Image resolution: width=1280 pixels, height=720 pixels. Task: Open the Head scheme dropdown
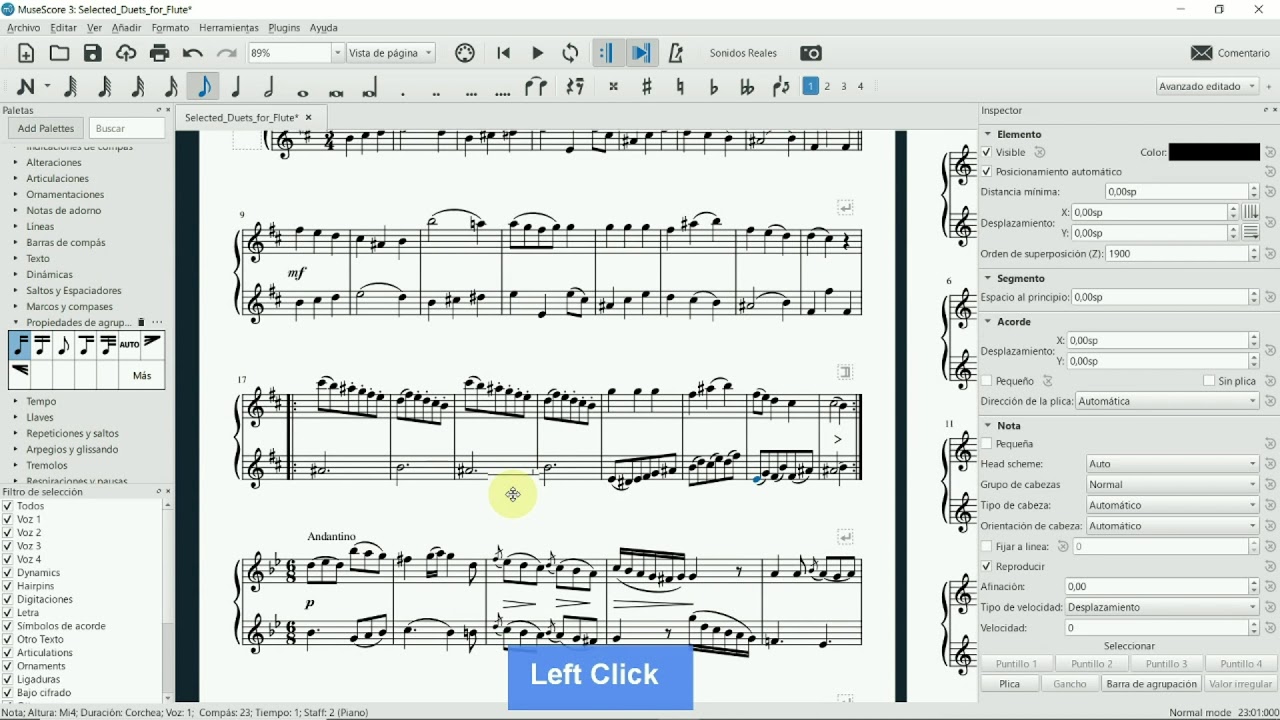click(1172, 464)
